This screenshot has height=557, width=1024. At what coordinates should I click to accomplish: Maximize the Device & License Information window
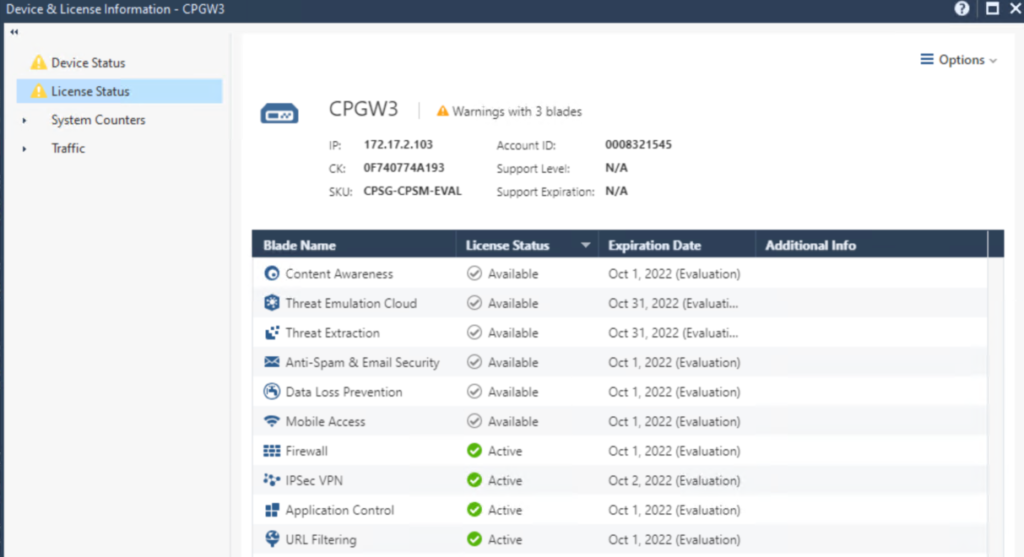(x=992, y=8)
